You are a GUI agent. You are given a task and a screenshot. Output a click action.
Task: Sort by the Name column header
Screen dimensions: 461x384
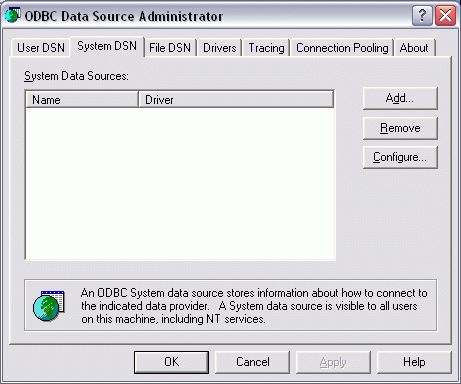pyautogui.click(x=82, y=100)
